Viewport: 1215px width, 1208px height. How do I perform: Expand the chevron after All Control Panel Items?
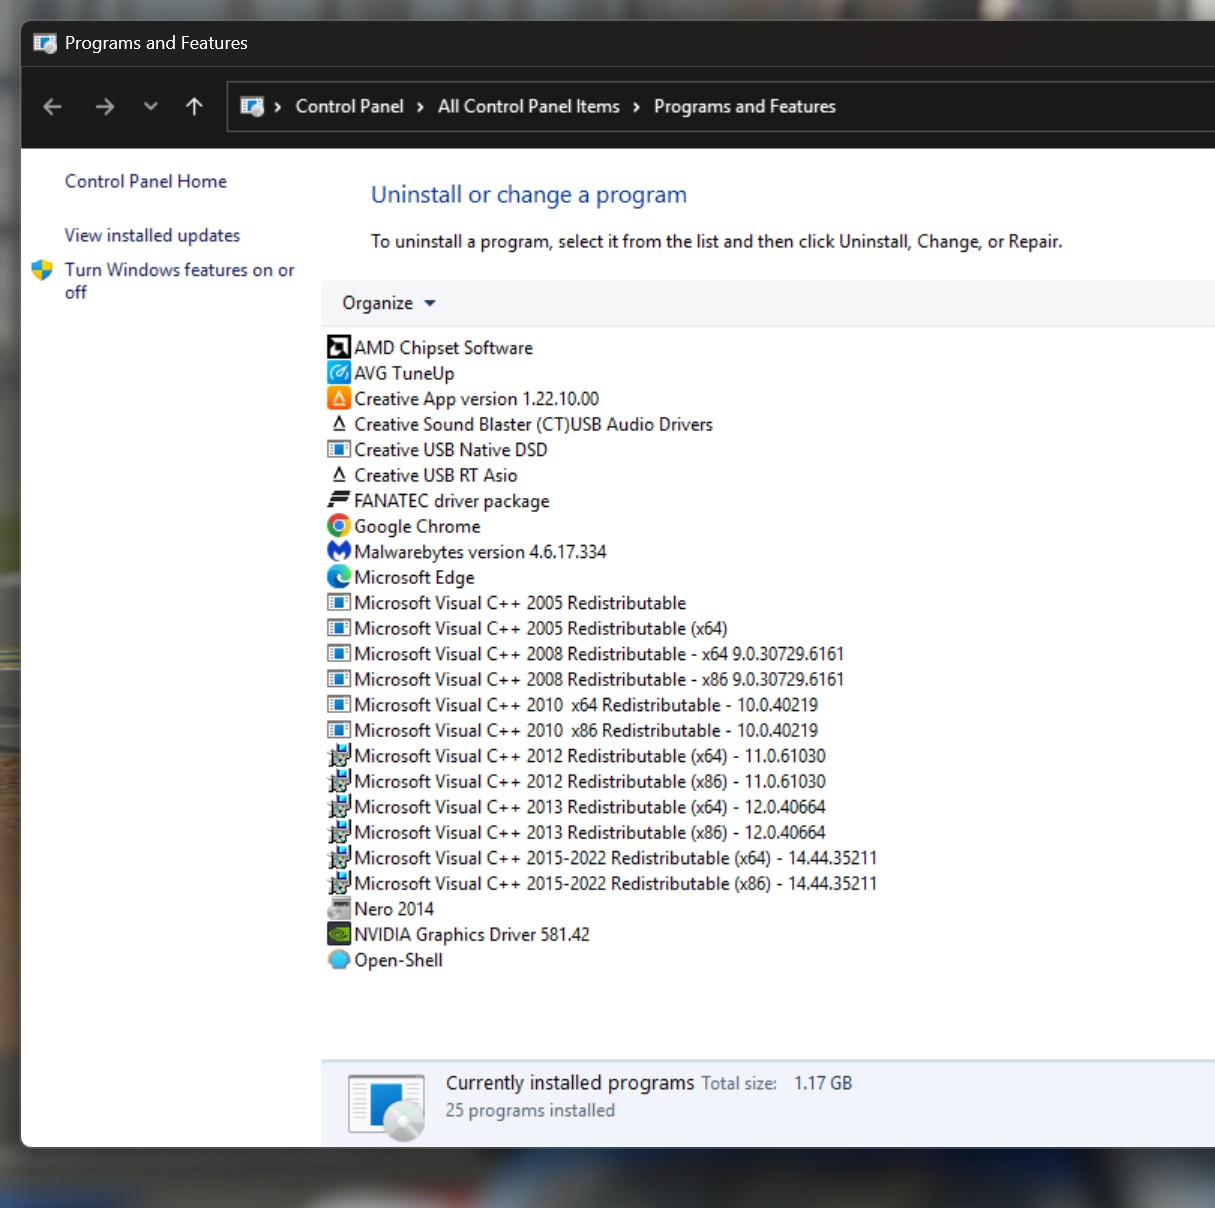pos(636,107)
